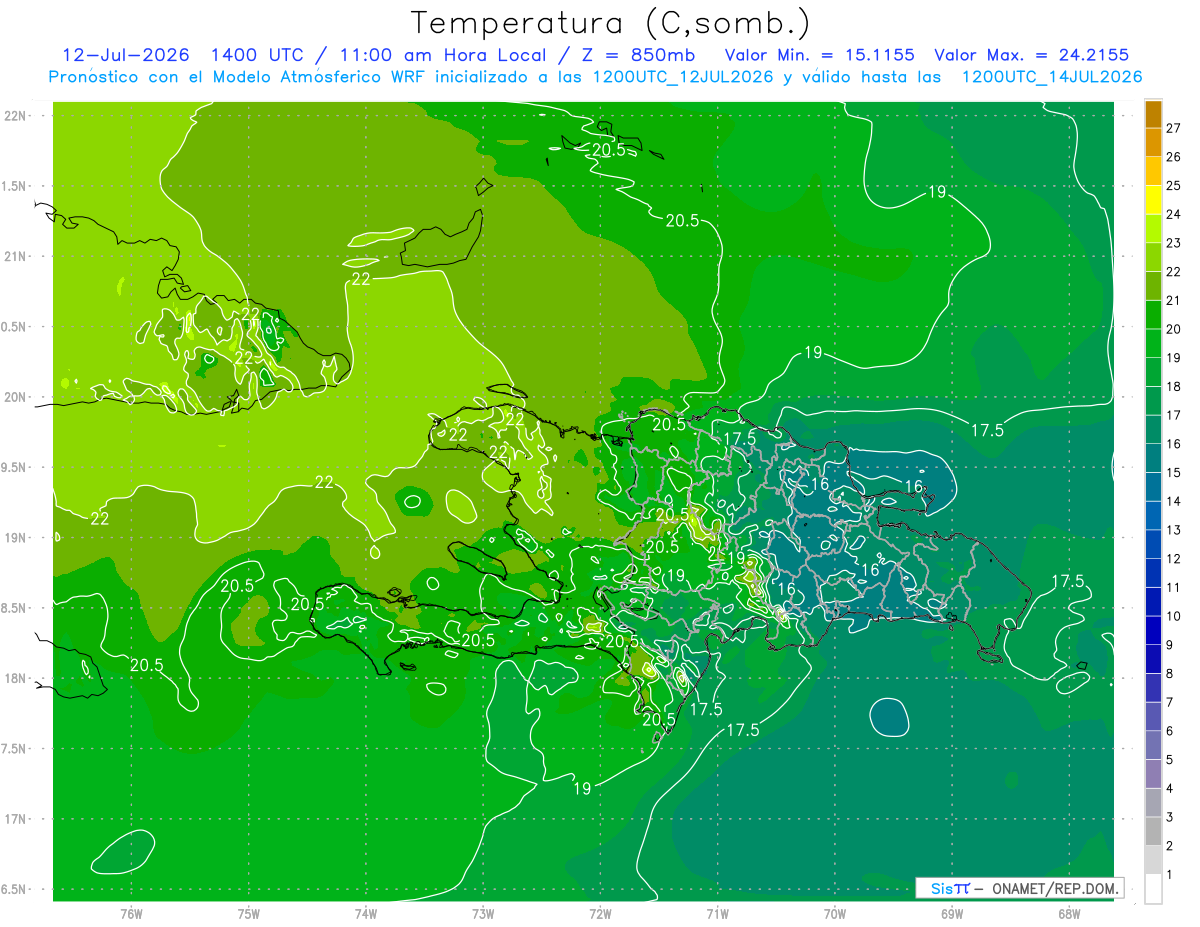Click the brown swatch above 27 in the color scale
This screenshot has height=927, width=1200.
pyautogui.click(x=1153, y=114)
